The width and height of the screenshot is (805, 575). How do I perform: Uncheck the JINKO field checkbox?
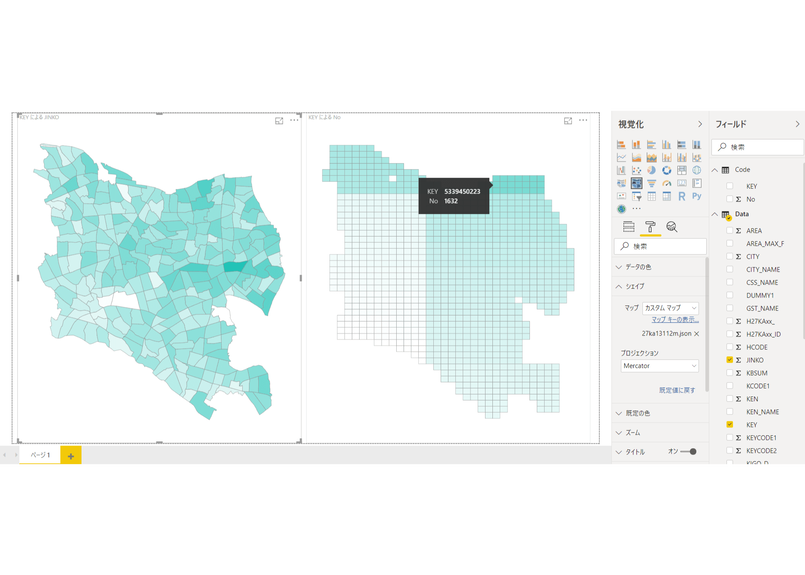(729, 359)
